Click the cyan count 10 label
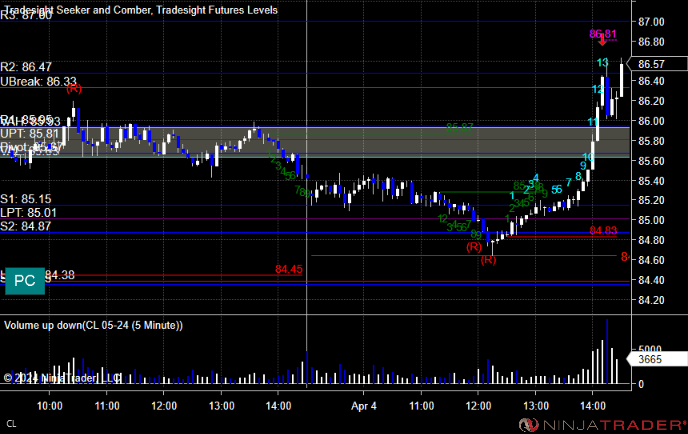The height and width of the screenshot is (434, 688). pos(588,157)
